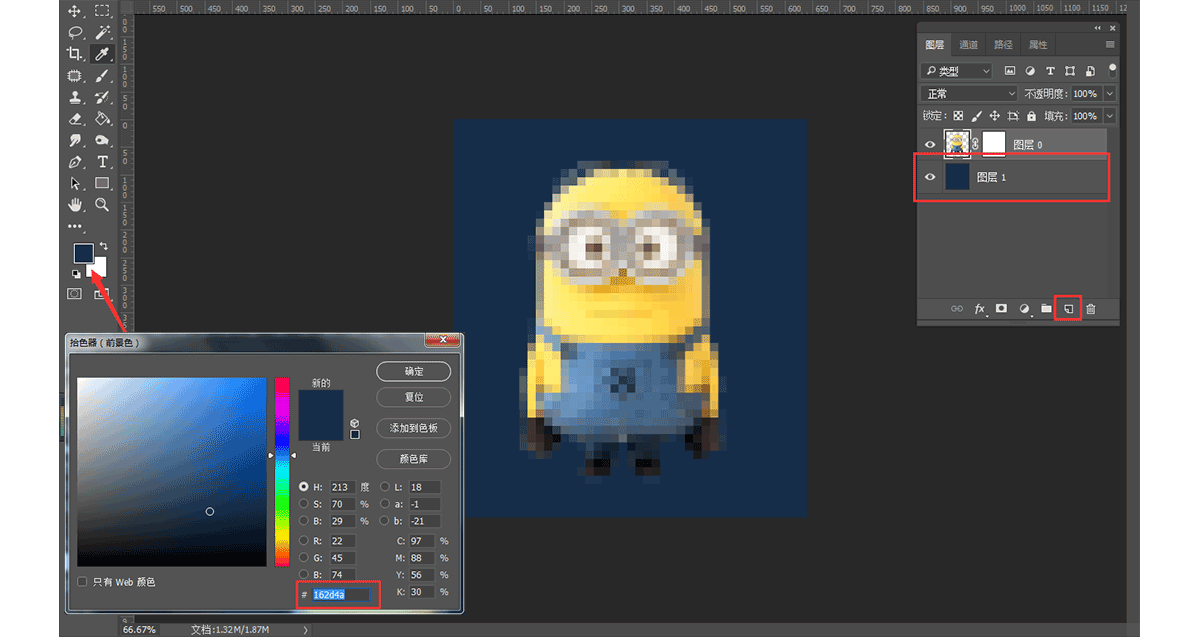Image resolution: width=1200 pixels, height=637 pixels.
Task: Confirm color with 确定 button
Action: [414, 371]
